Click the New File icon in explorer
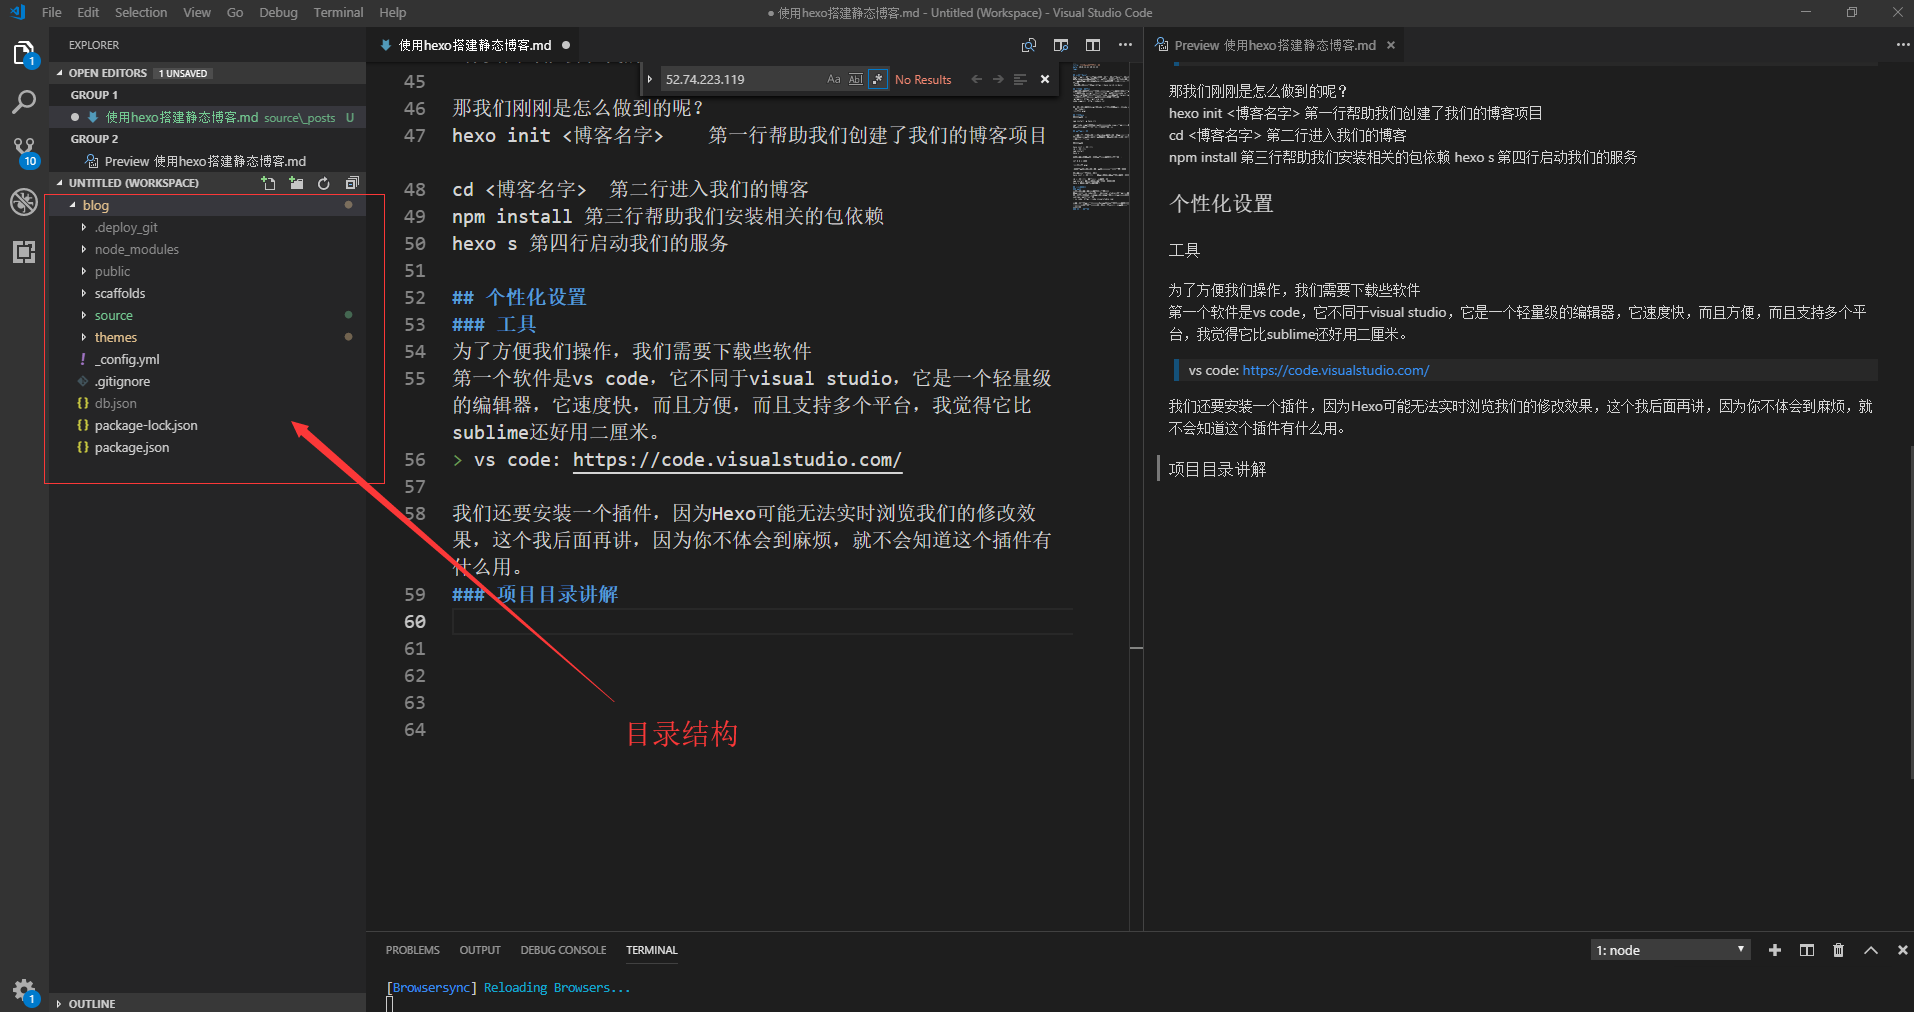1914x1012 pixels. pyautogui.click(x=268, y=183)
